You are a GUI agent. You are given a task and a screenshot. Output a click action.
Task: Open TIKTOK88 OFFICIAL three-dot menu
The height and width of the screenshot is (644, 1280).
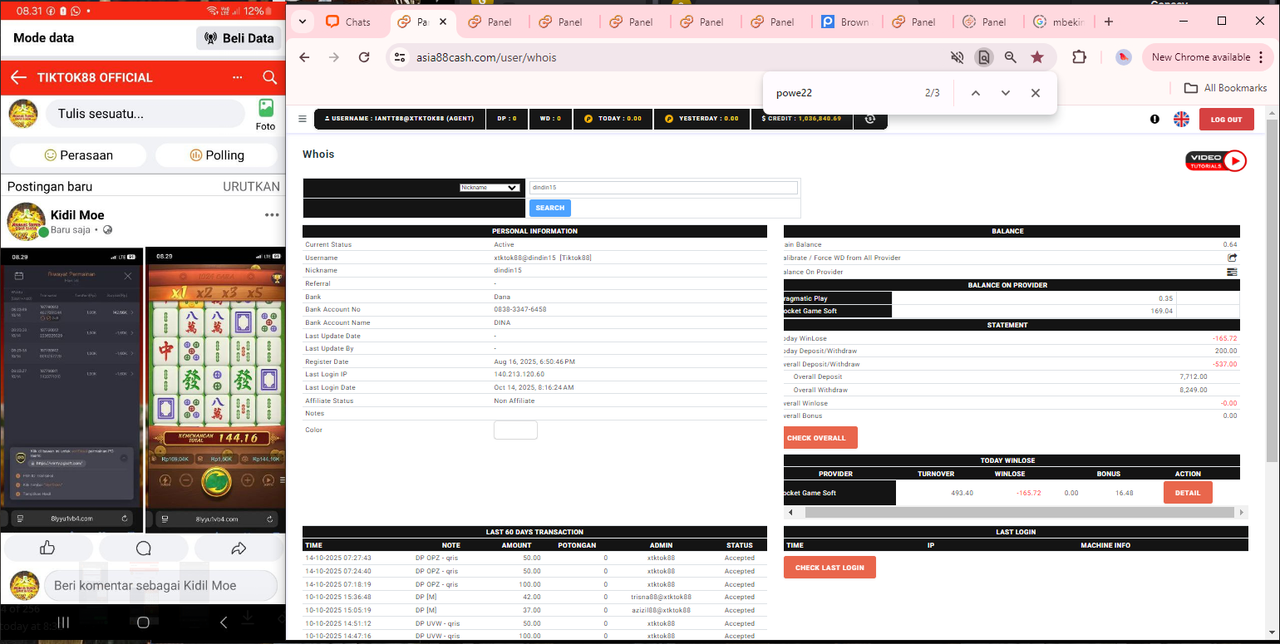tap(237, 77)
